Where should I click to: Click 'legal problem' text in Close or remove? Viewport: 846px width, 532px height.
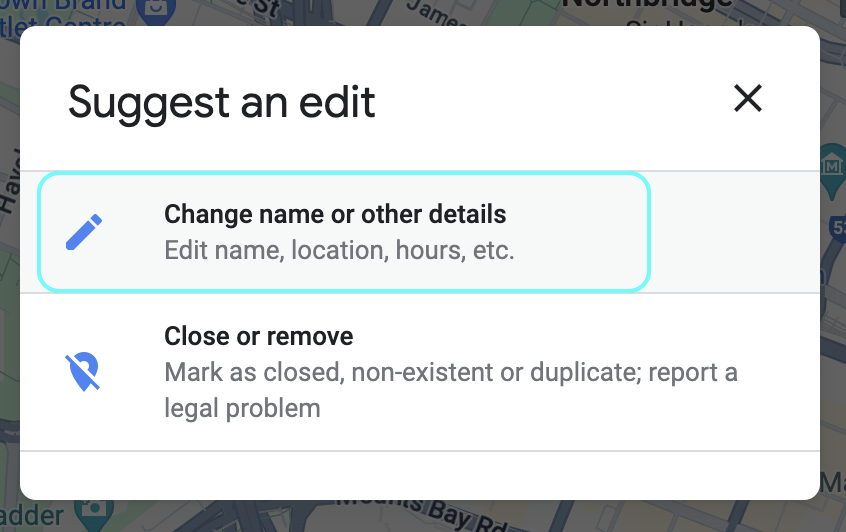pos(243,408)
